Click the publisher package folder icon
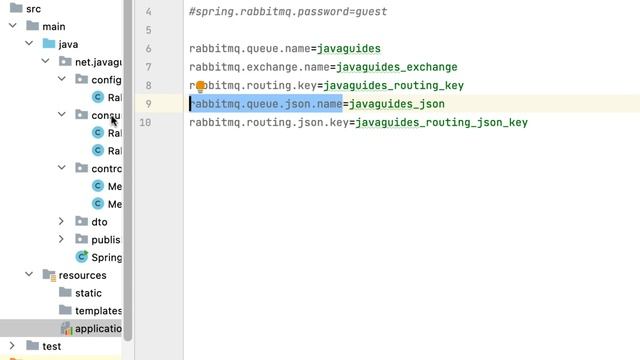 (x=82, y=239)
